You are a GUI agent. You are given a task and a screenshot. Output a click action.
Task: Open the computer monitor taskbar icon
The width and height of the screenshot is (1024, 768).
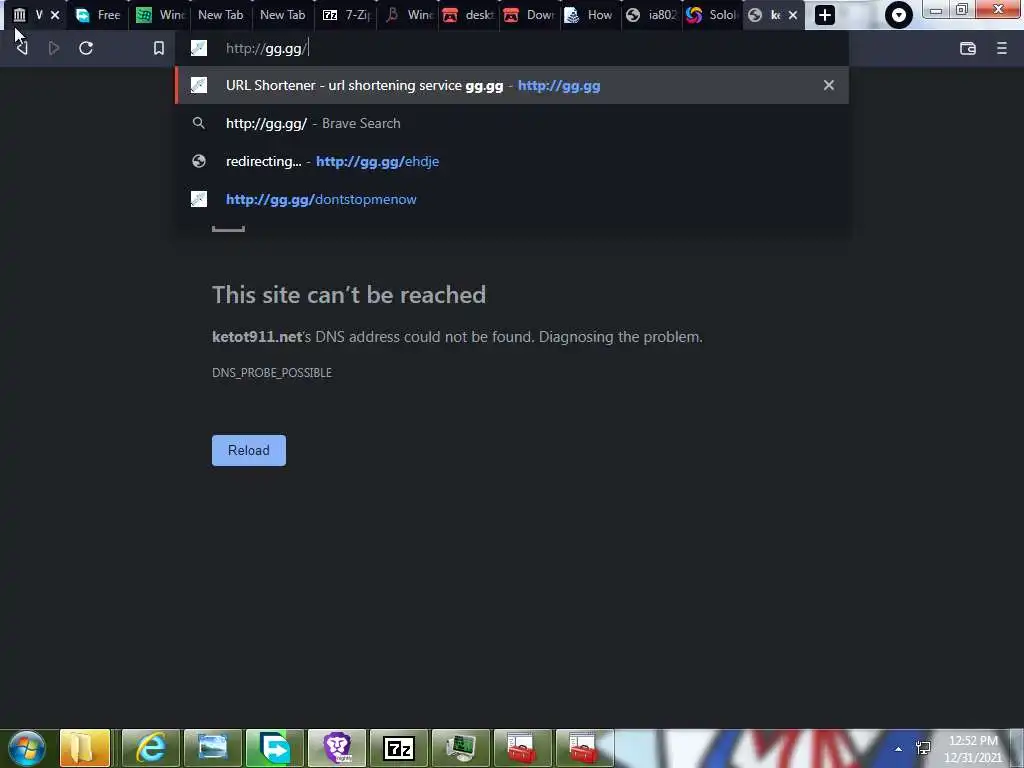pos(461,748)
